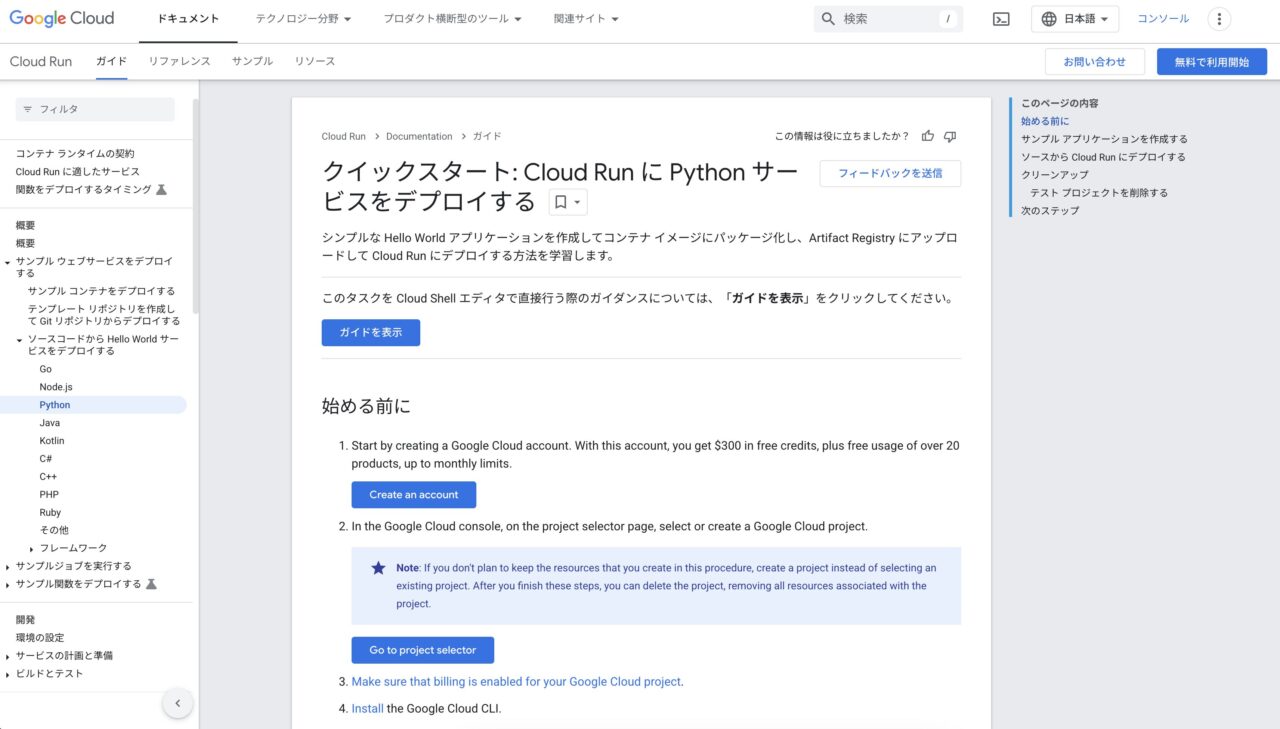Click the globe language icon

[x=1049, y=19]
